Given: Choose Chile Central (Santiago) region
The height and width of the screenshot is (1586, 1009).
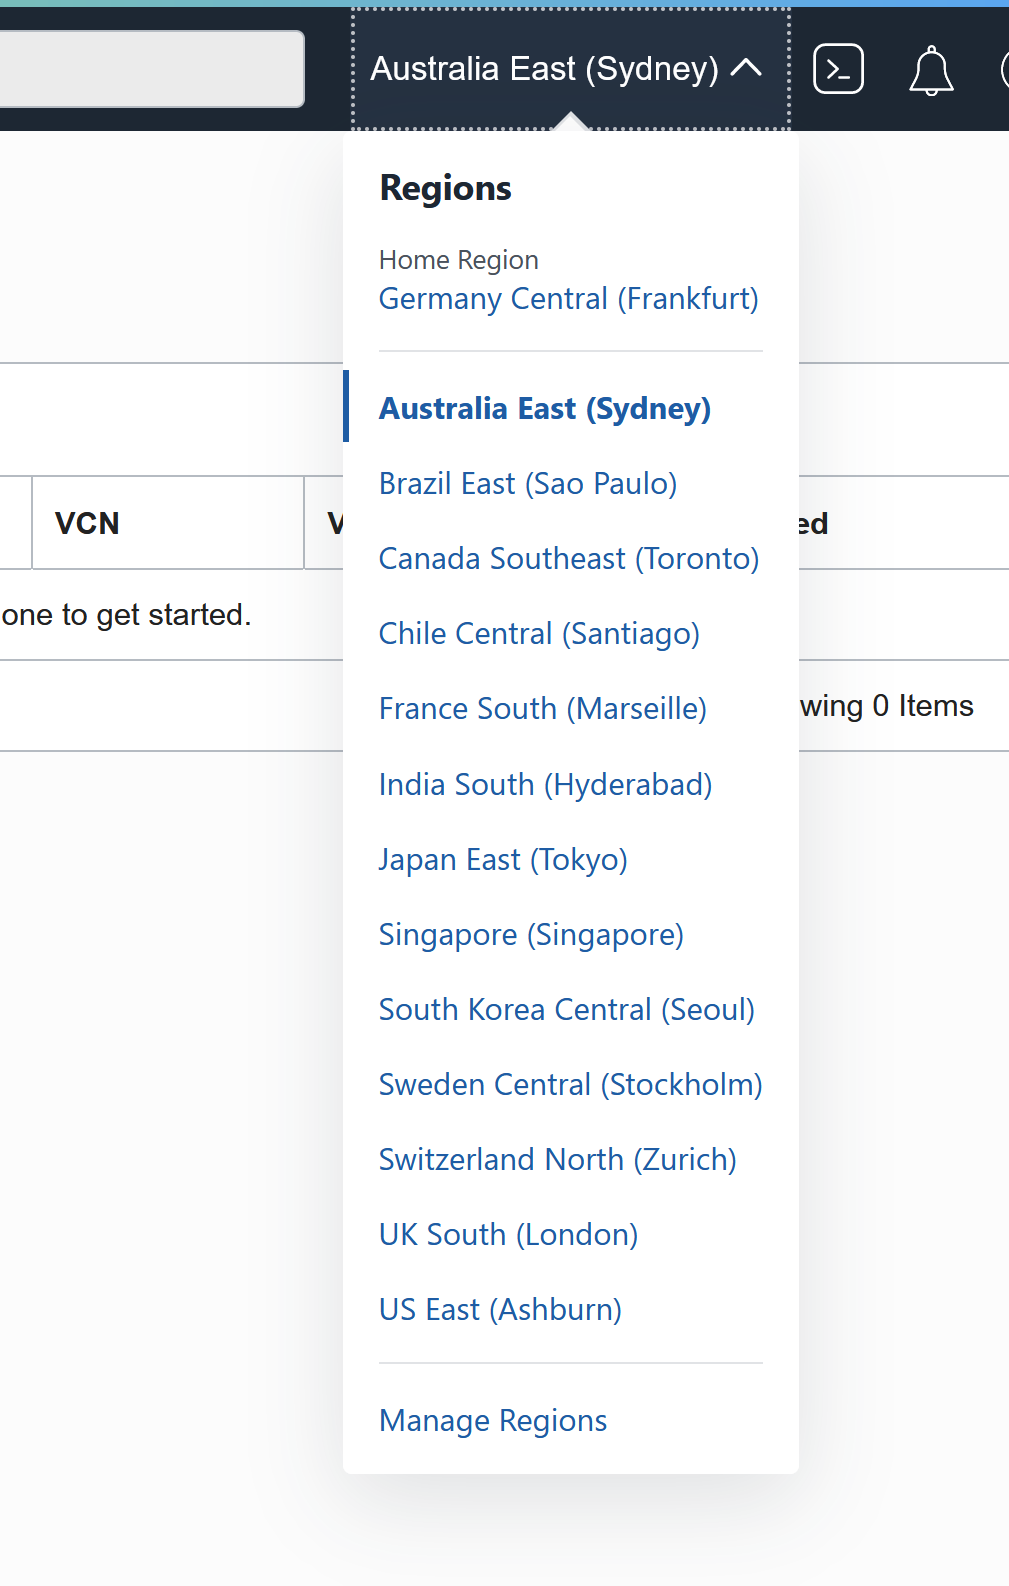Looking at the screenshot, I should (539, 634).
